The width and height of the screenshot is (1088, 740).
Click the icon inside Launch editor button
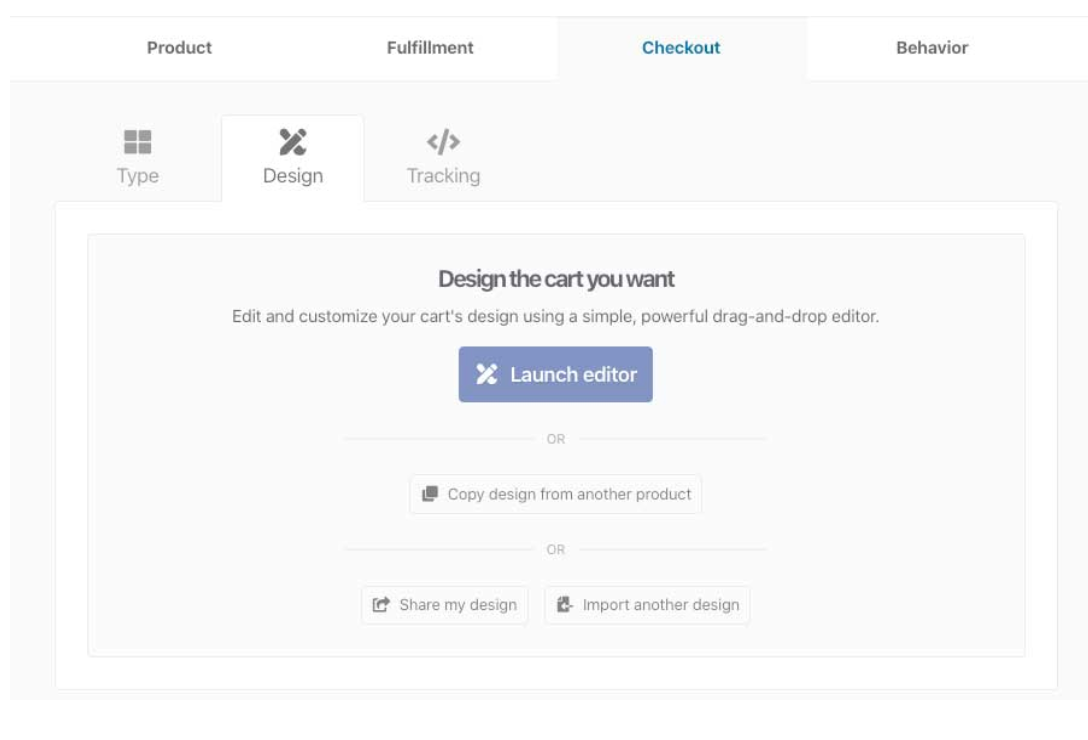click(486, 374)
